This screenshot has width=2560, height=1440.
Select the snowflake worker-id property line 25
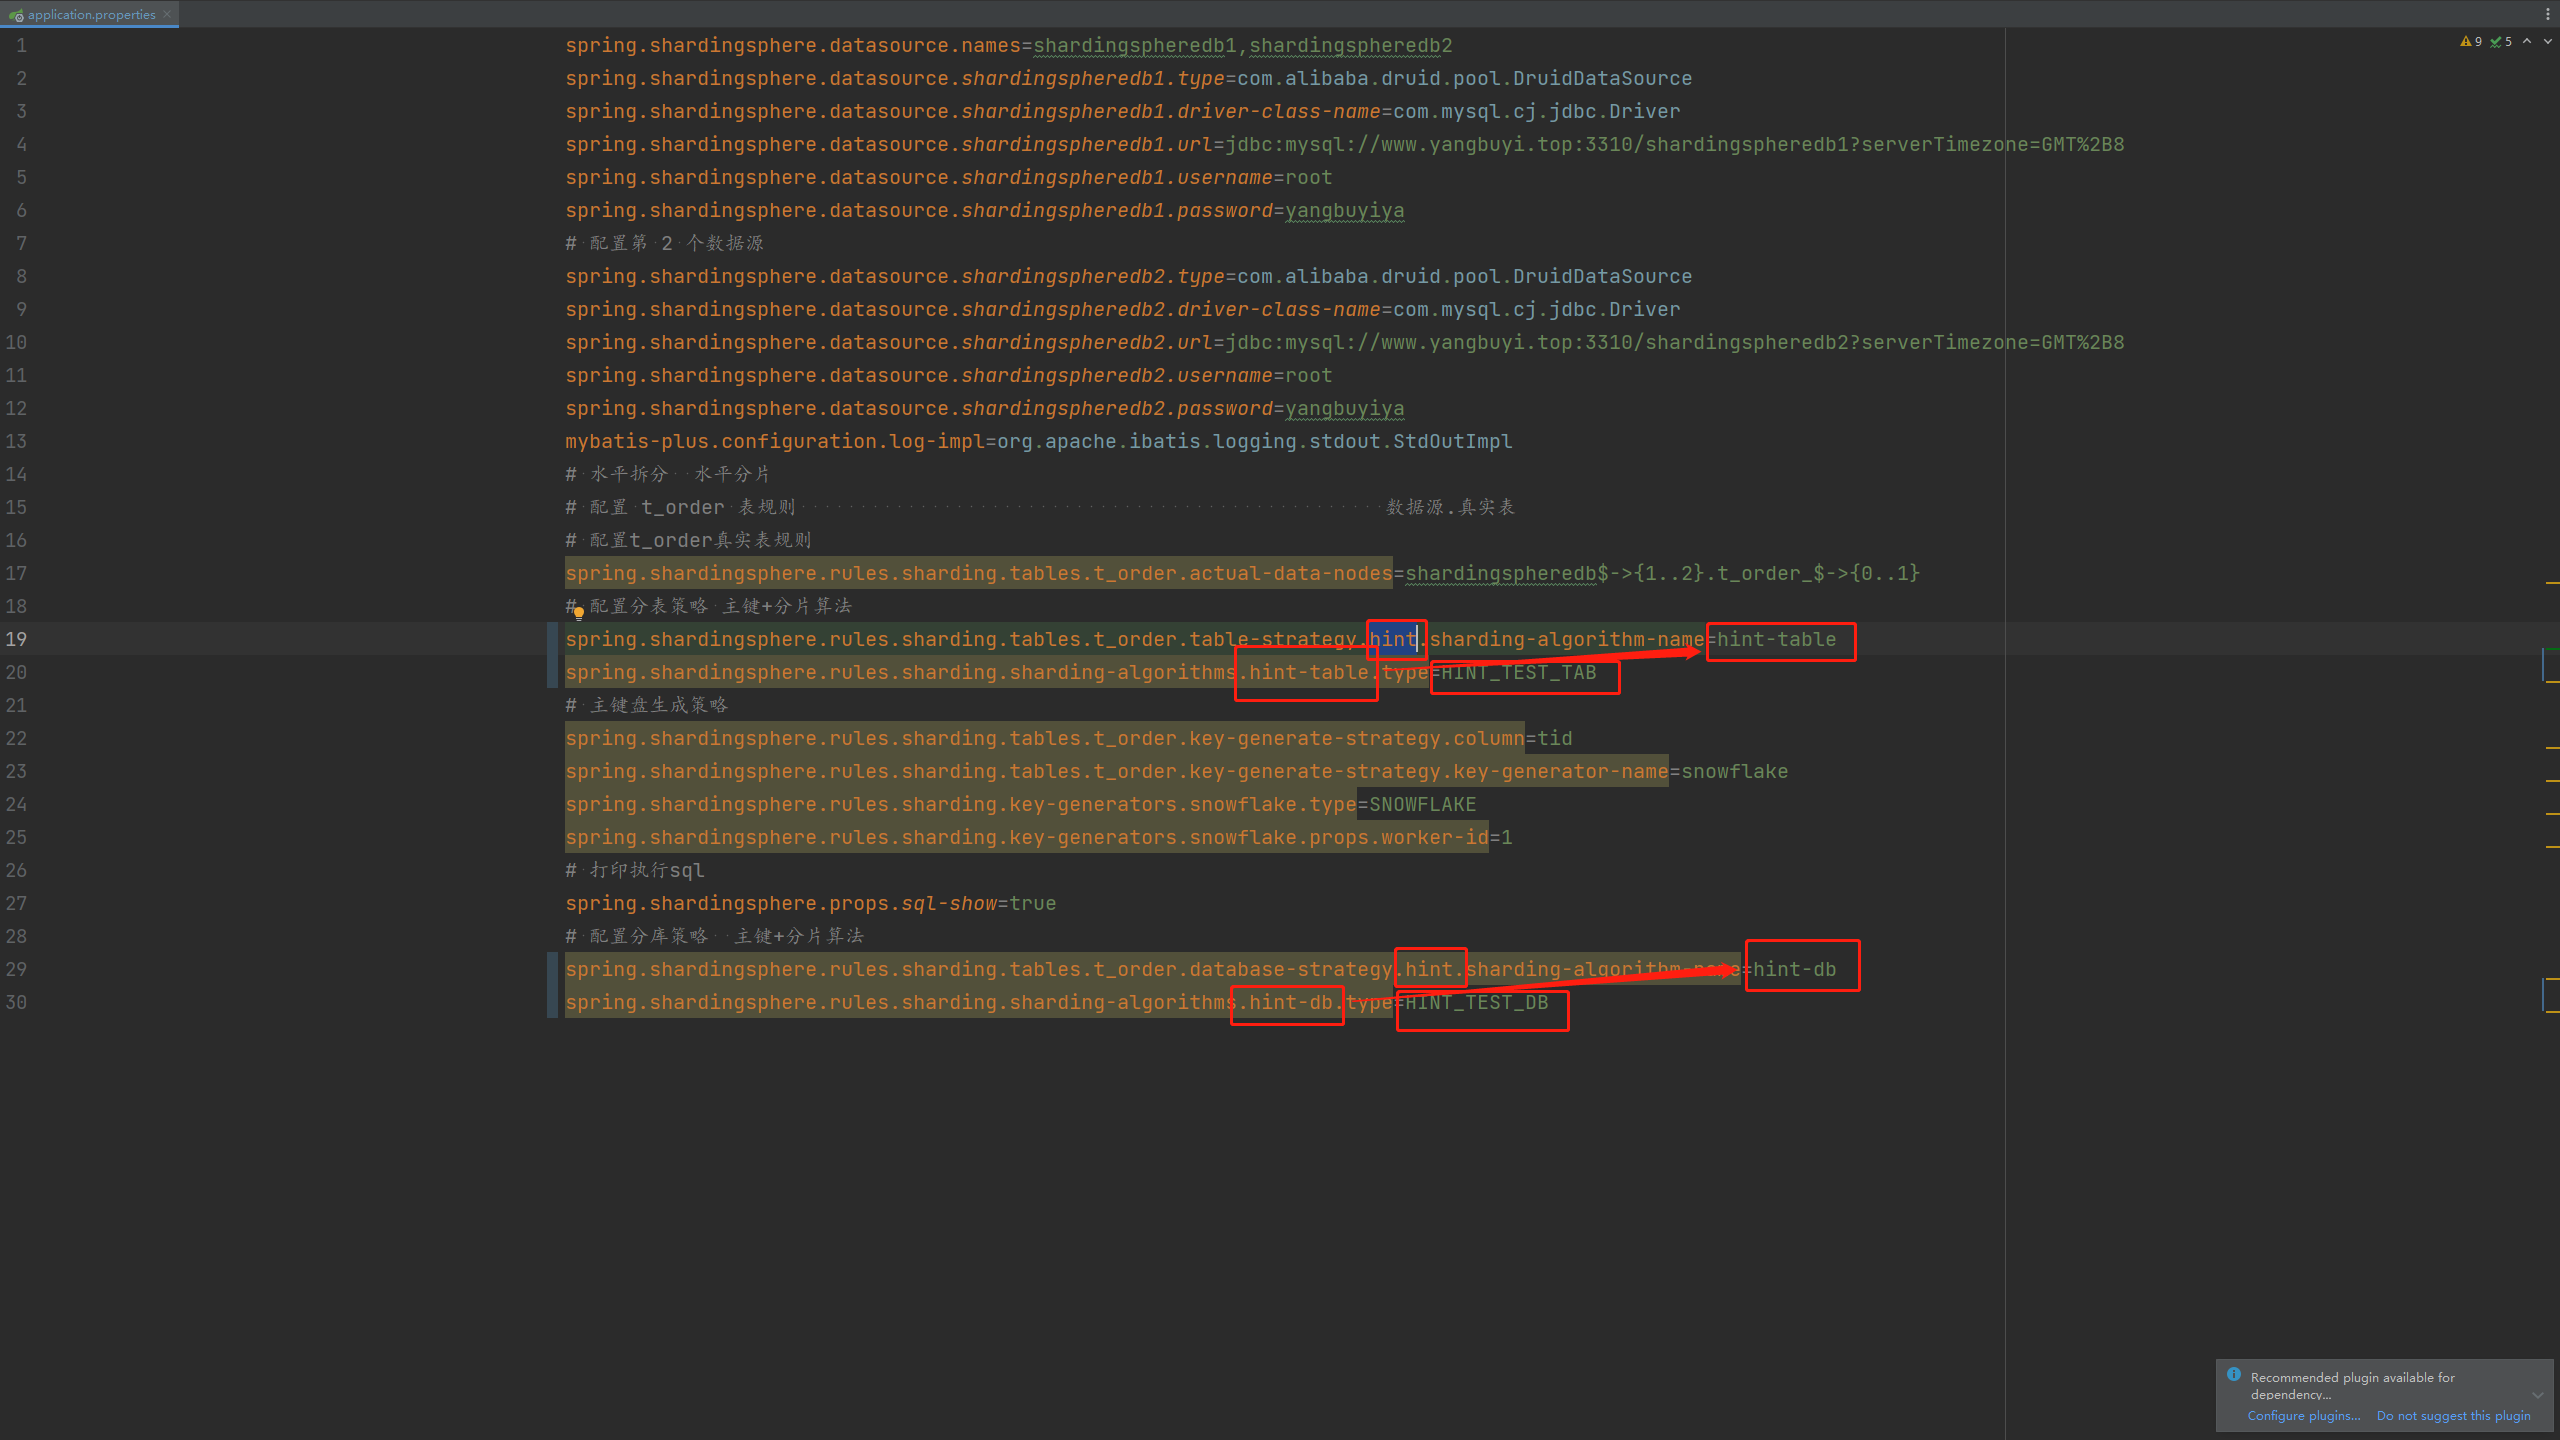1037,837
